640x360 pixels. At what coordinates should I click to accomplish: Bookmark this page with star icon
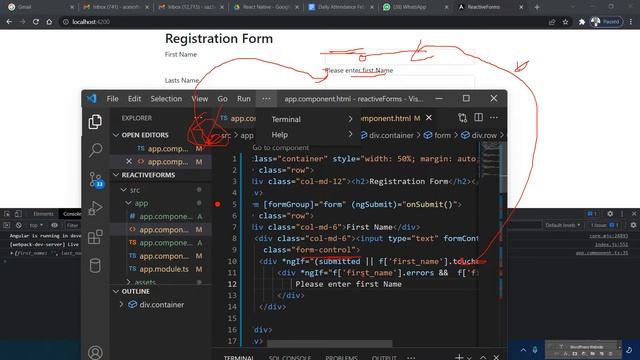pos(565,22)
